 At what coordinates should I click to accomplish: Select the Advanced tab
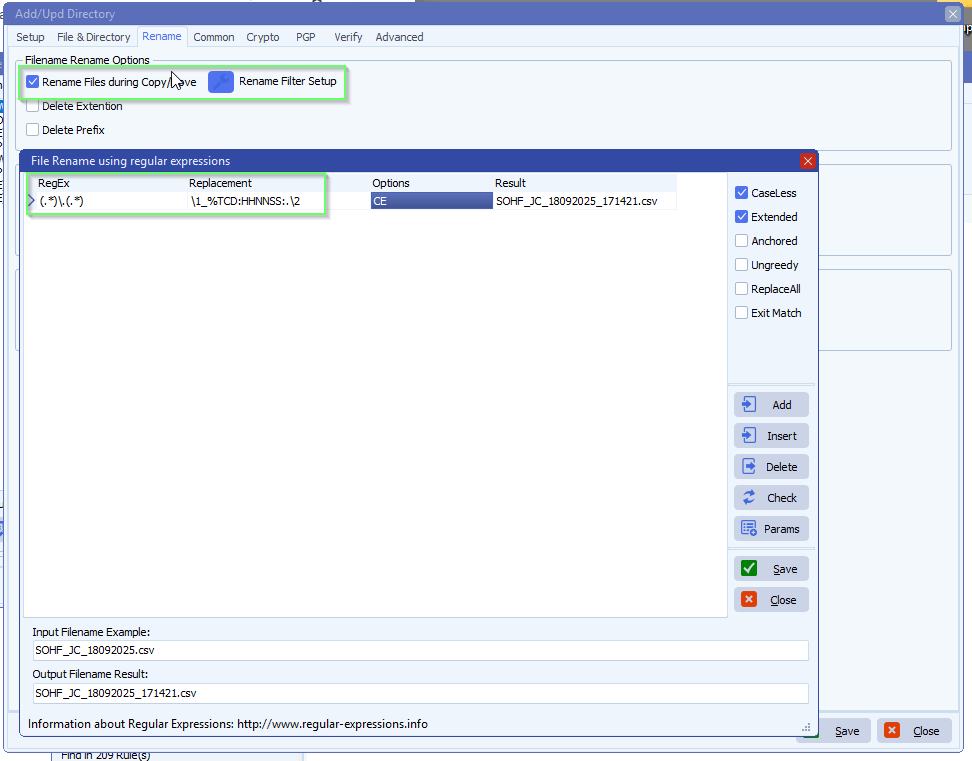pos(399,37)
